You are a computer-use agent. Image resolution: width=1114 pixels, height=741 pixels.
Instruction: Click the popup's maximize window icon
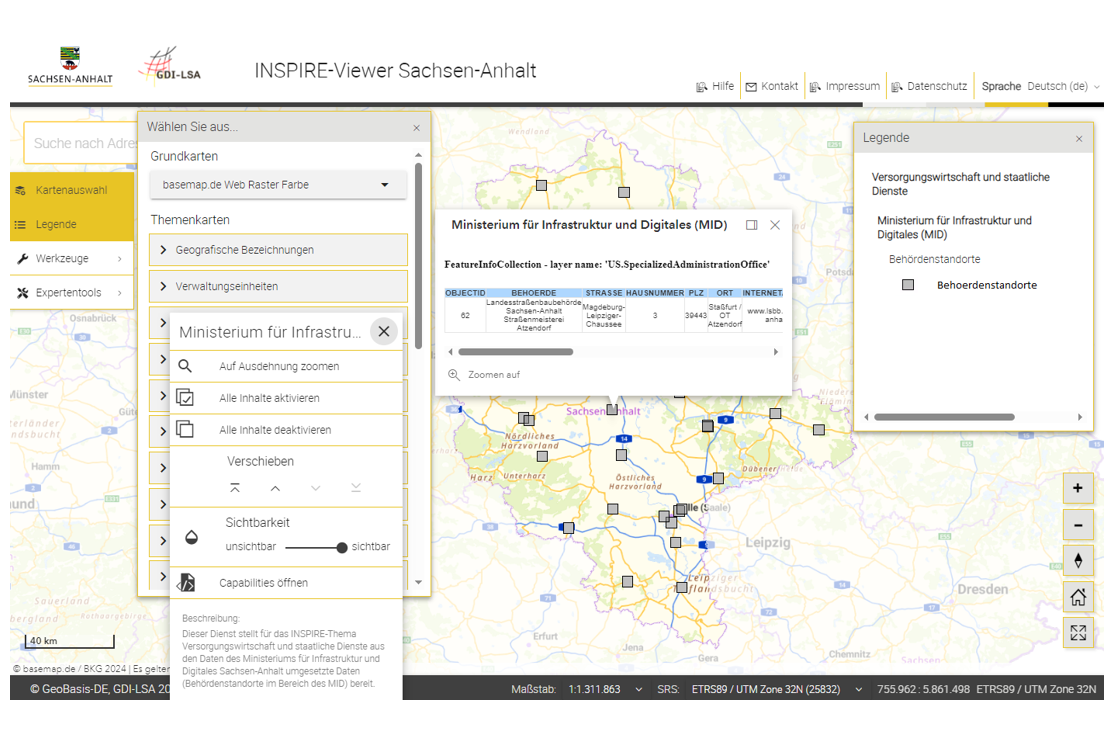[x=752, y=225]
